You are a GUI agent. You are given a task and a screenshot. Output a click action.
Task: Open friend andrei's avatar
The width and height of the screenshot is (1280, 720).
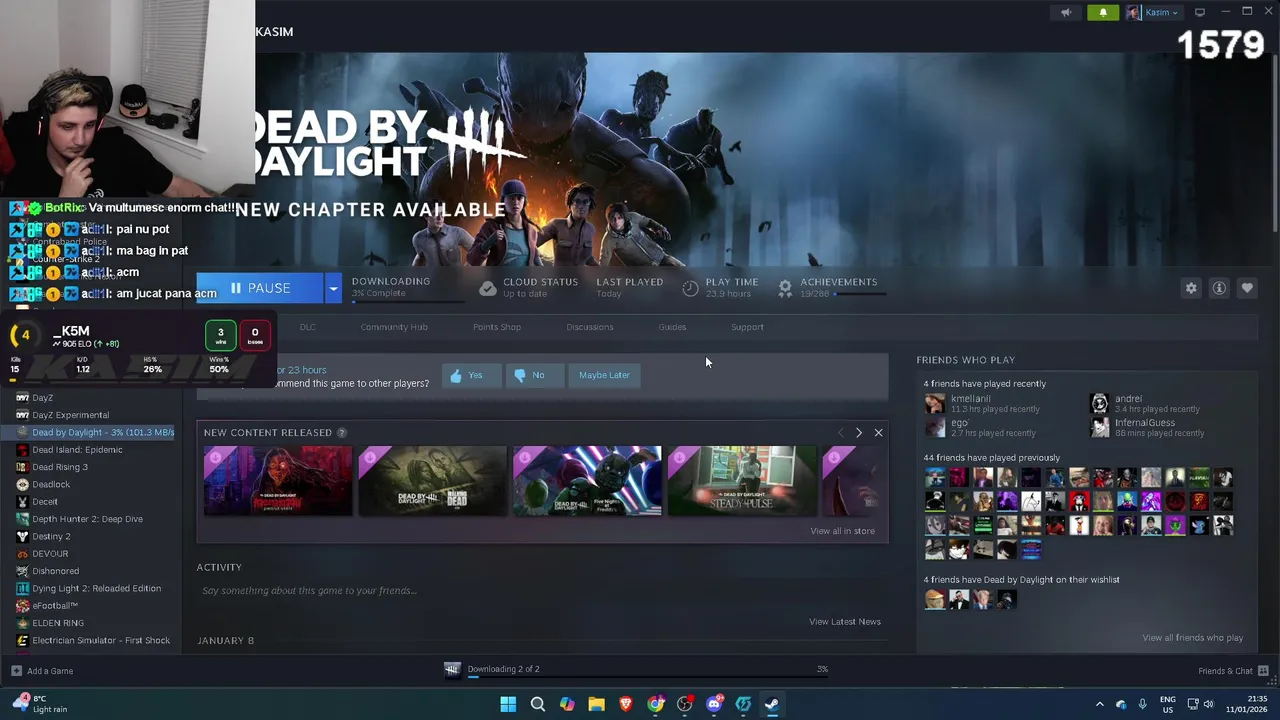1099,403
